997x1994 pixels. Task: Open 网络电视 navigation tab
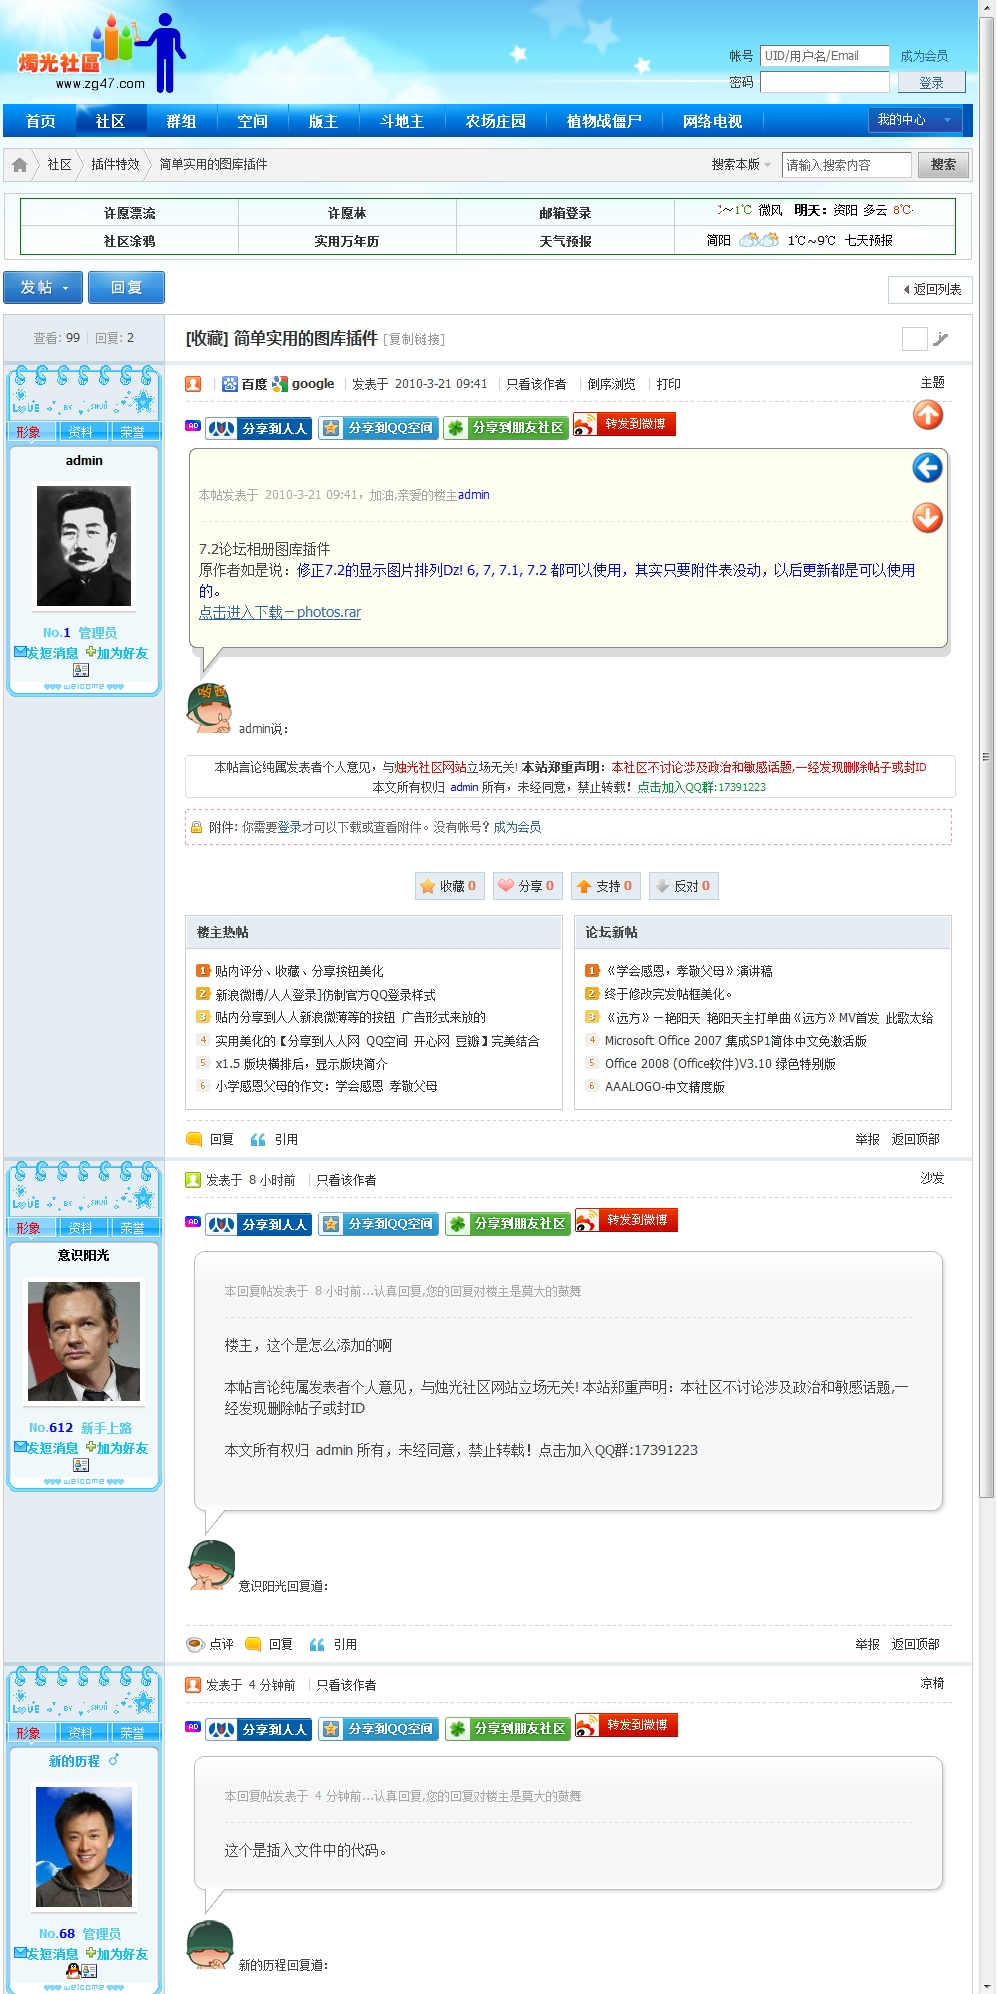[712, 121]
